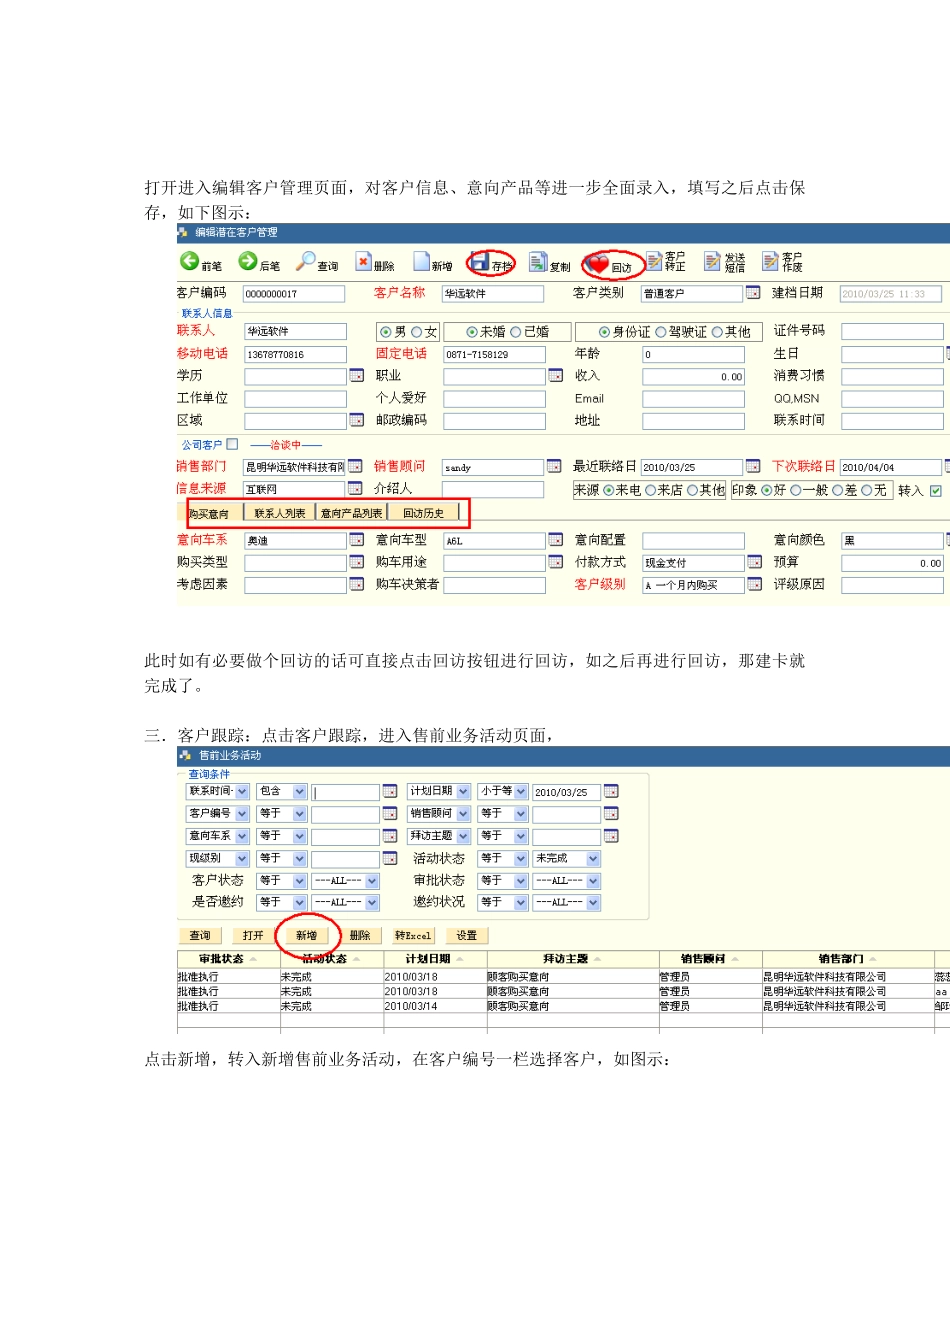Open picker icon beside 客户级别 field

pos(755,584)
